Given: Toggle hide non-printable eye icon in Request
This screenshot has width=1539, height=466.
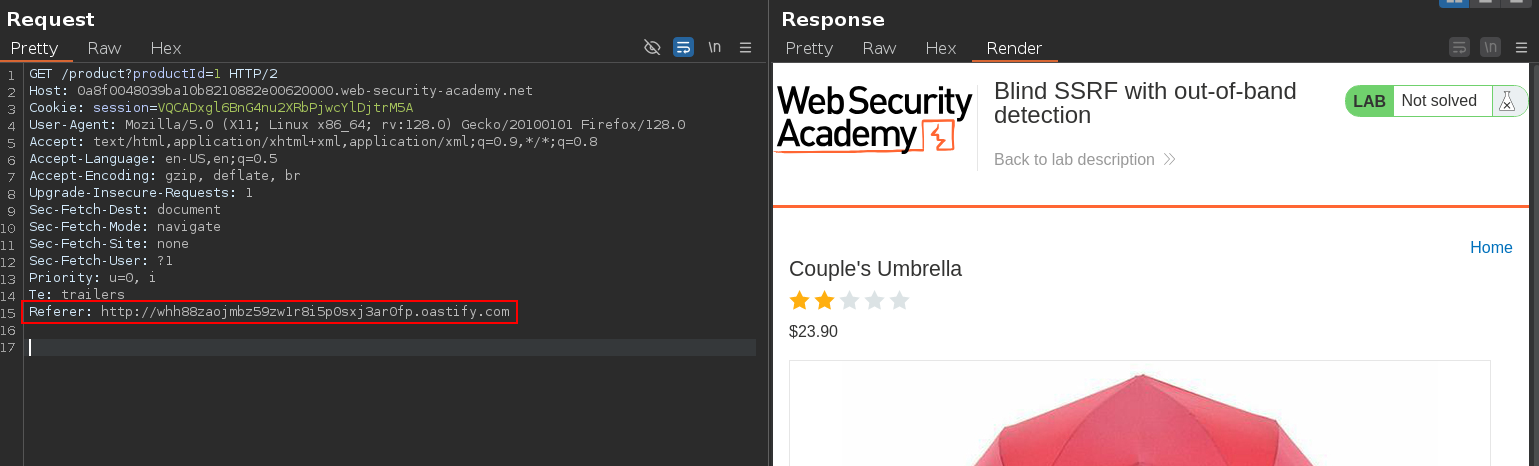Looking at the screenshot, I should coord(653,47).
